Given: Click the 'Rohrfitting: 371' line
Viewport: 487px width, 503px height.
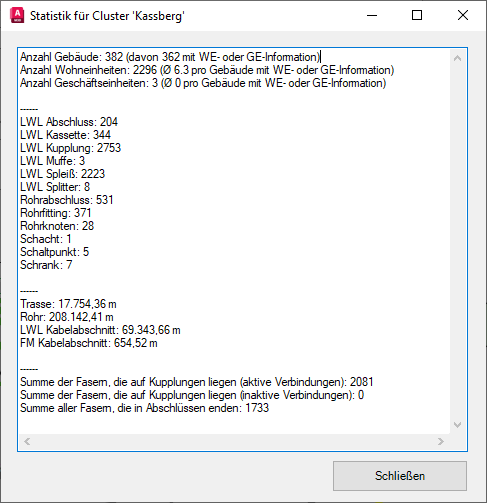Looking at the screenshot, I should click(x=56, y=213).
